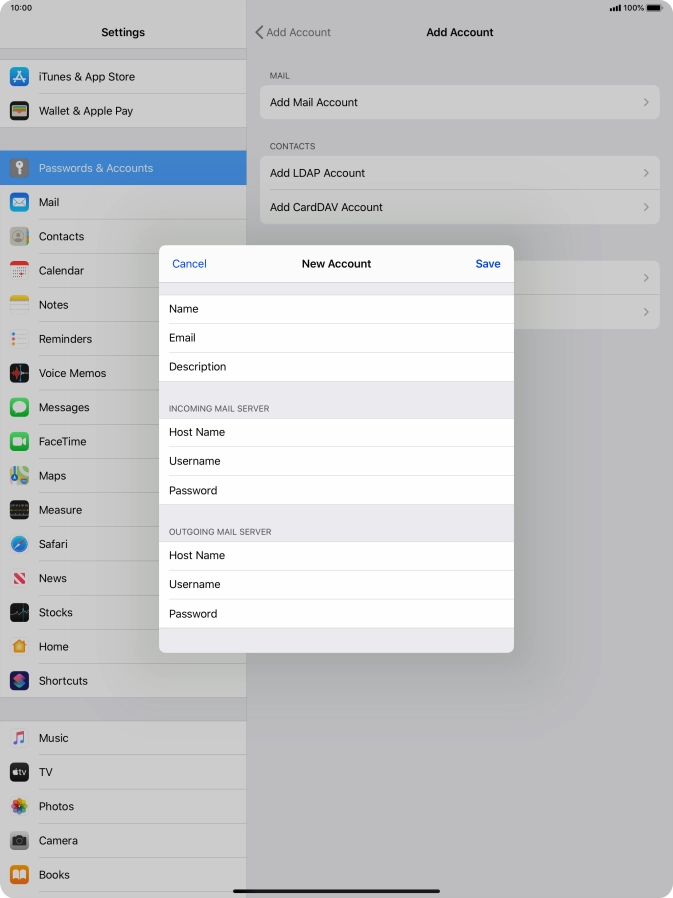
Task: Open the Maps icon in sidebar
Action: (19, 476)
